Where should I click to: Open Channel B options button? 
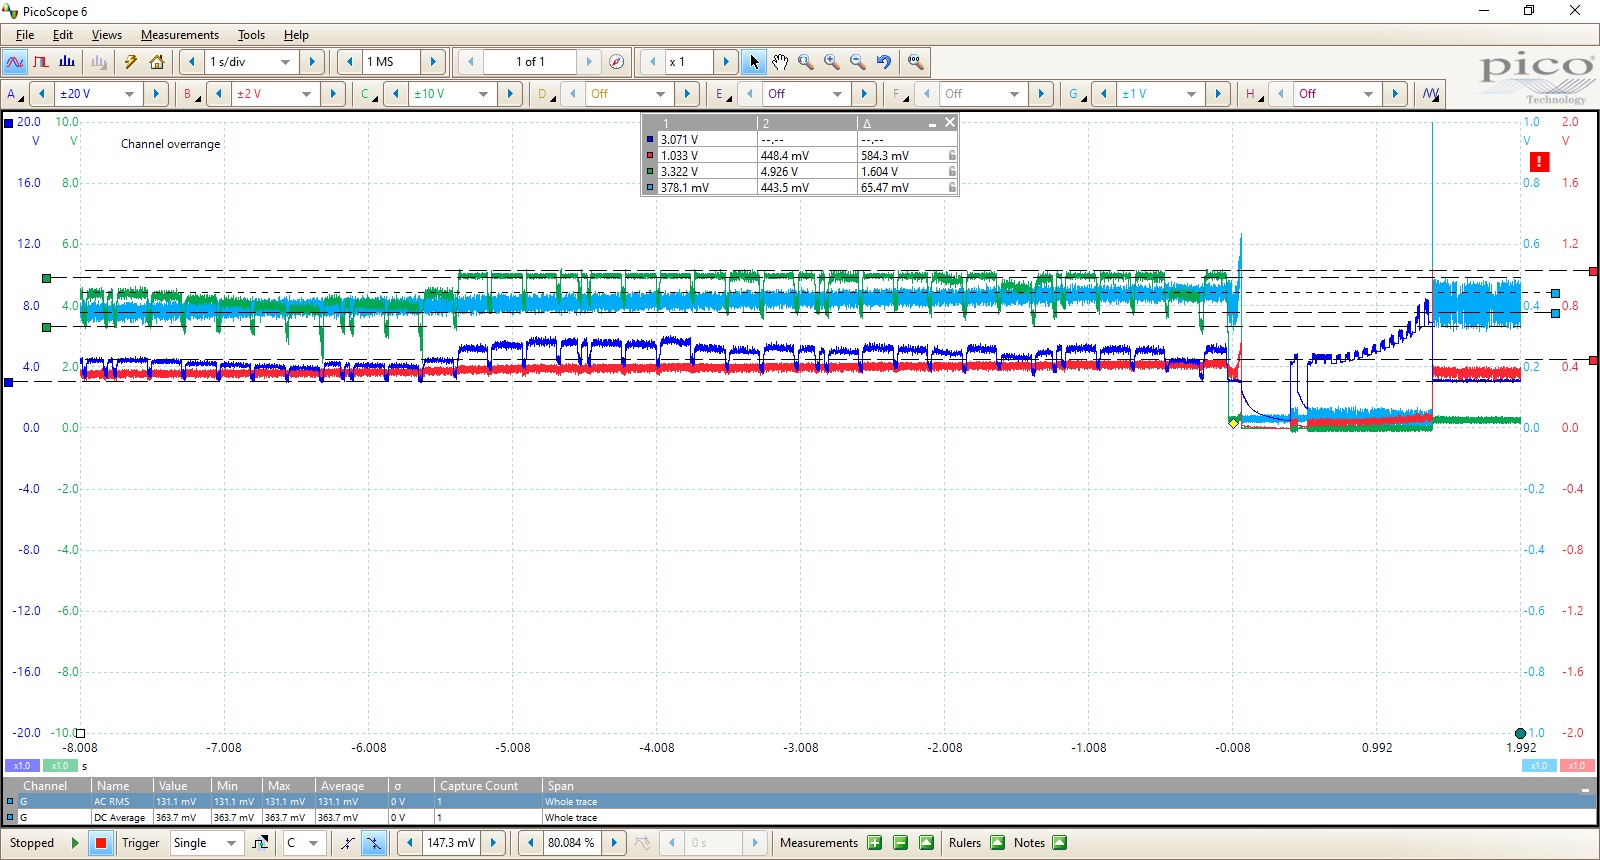pos(191,94)
